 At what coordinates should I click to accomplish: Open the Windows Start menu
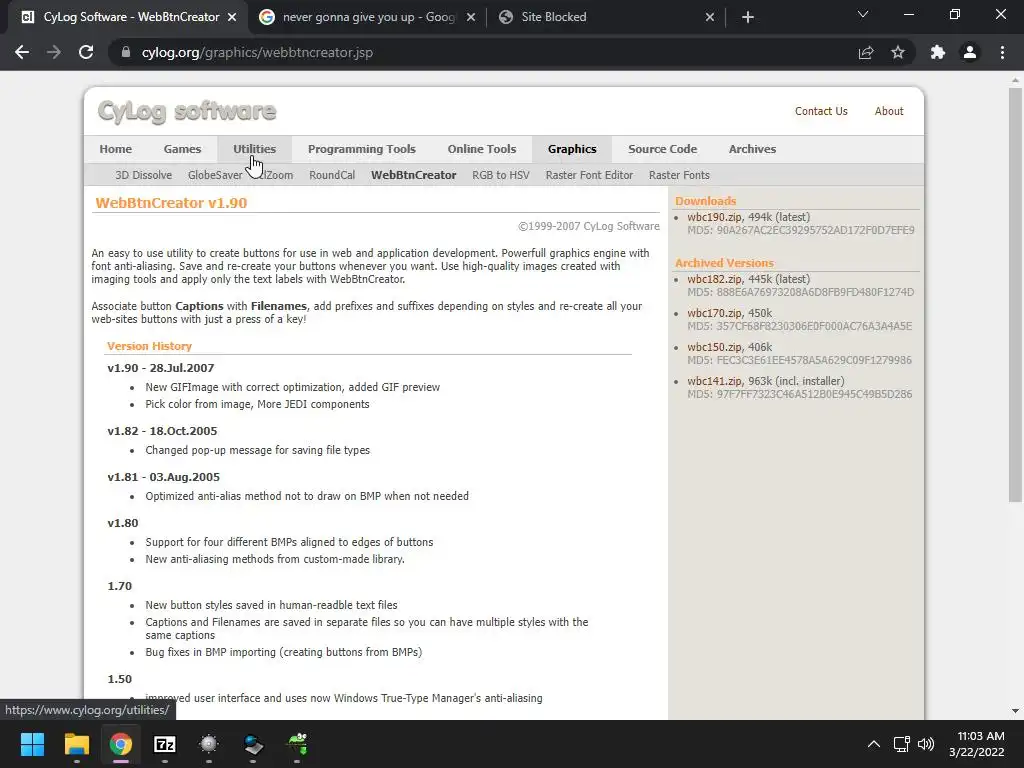point(32,744)
